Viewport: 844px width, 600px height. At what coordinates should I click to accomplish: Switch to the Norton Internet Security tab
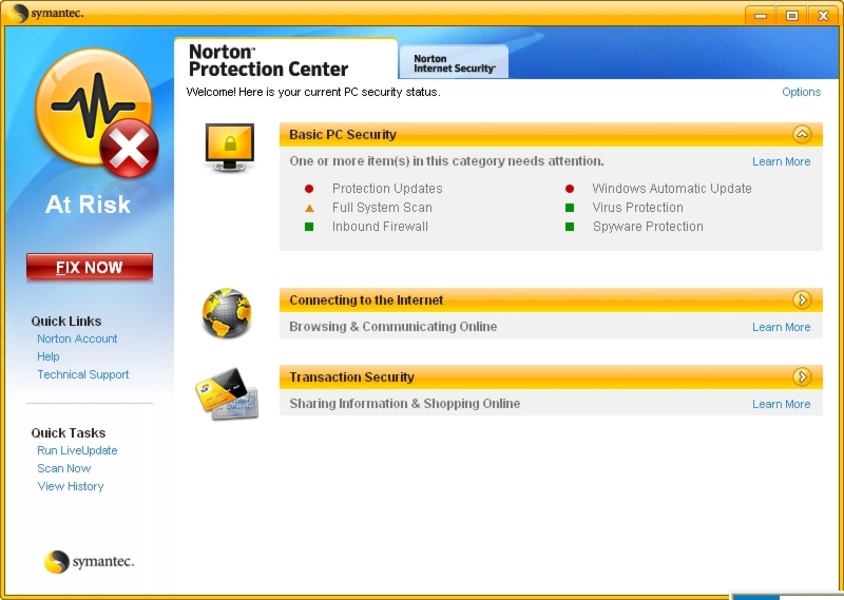click(454, 63)
